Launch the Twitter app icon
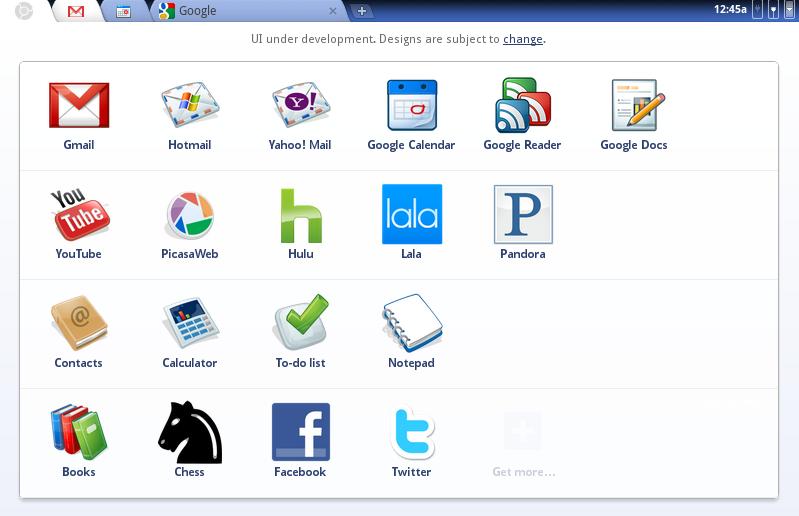The image size is (799, 516). click(413, 433)
